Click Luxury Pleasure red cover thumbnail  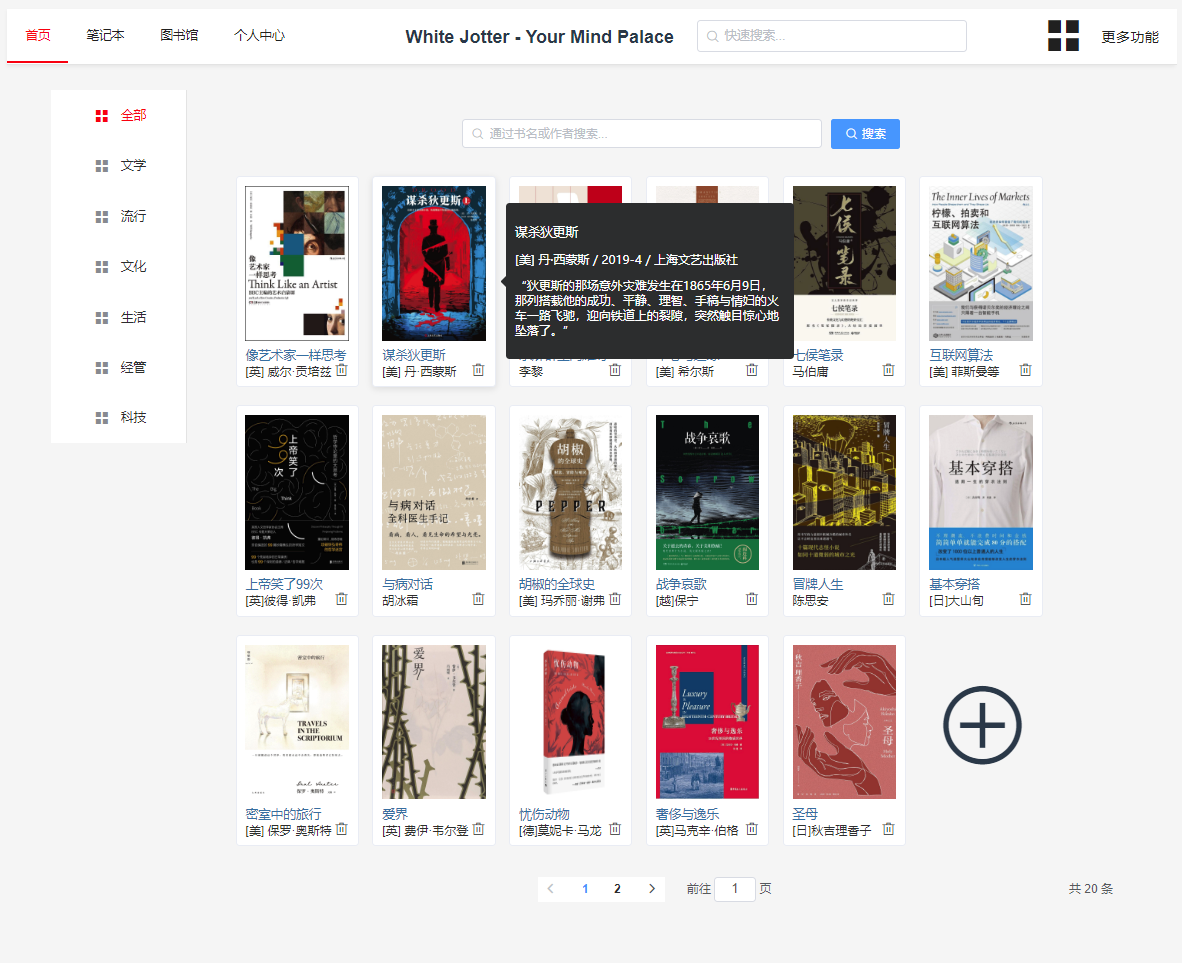[707, 722]
